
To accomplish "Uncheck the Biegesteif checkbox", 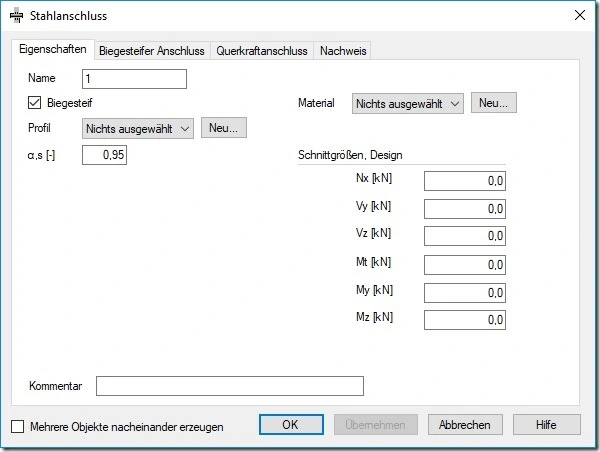I will coord(34,103).
